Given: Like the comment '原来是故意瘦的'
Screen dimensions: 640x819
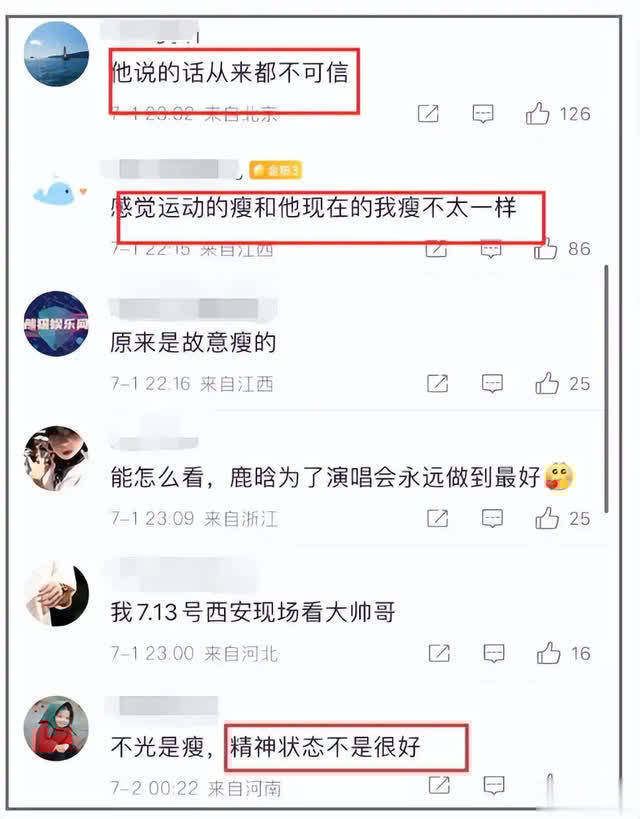Looking at the screenshot, I should coord(547,384).
